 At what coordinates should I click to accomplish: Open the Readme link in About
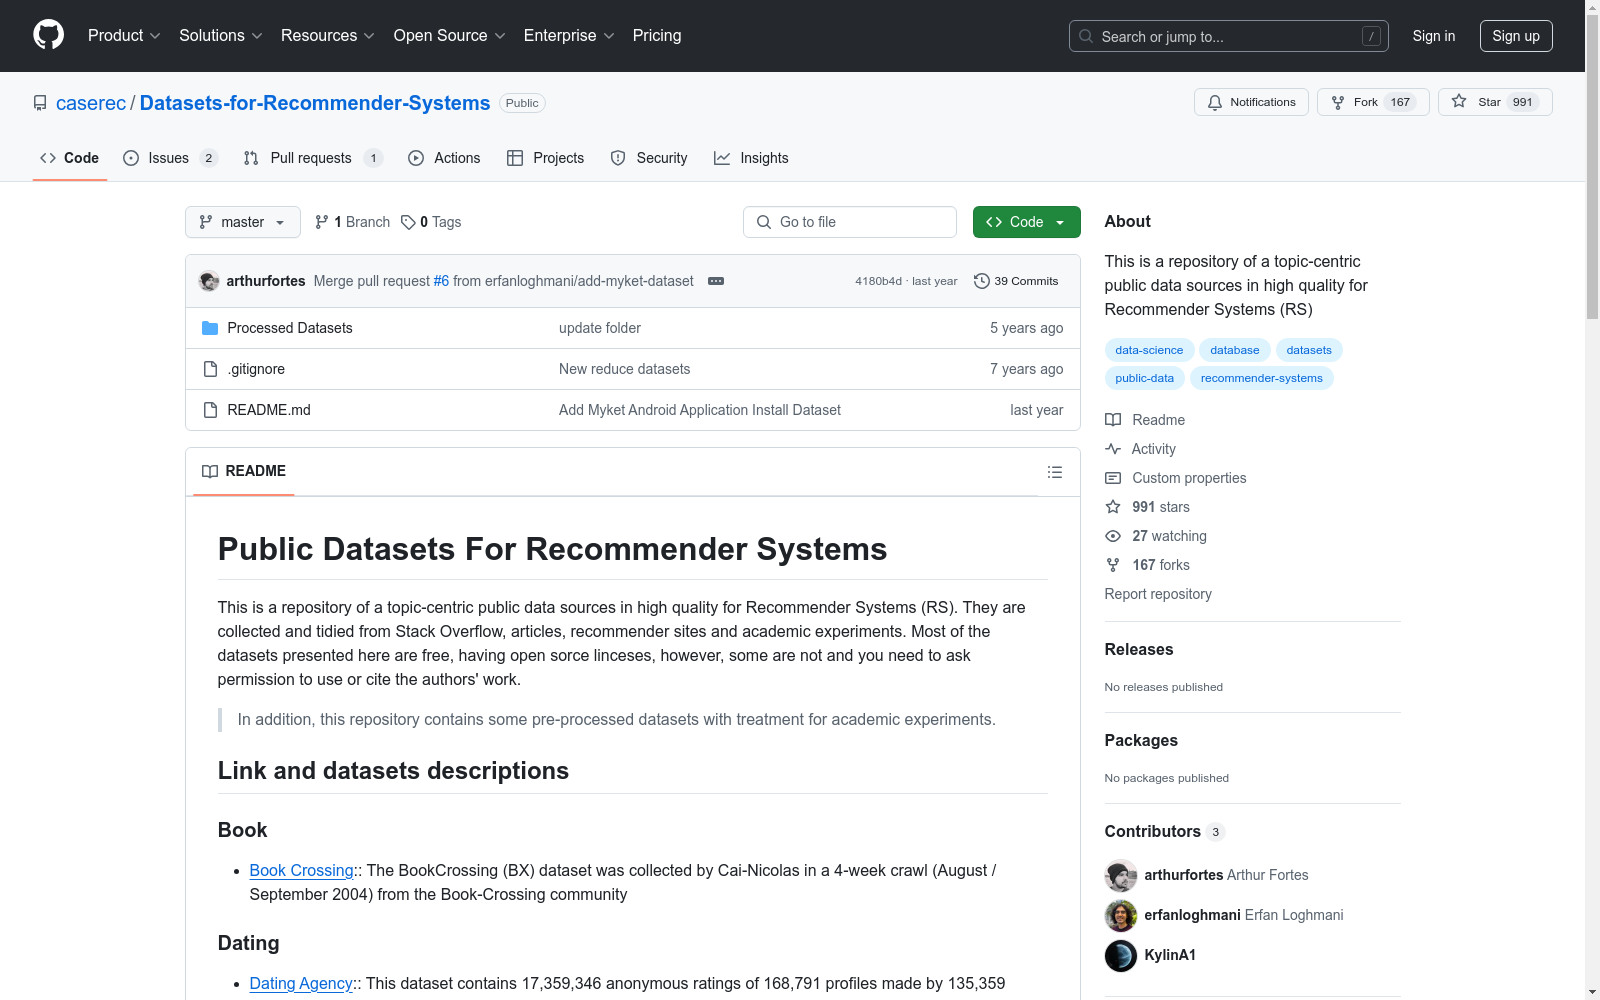click(x=1146, y=420)
